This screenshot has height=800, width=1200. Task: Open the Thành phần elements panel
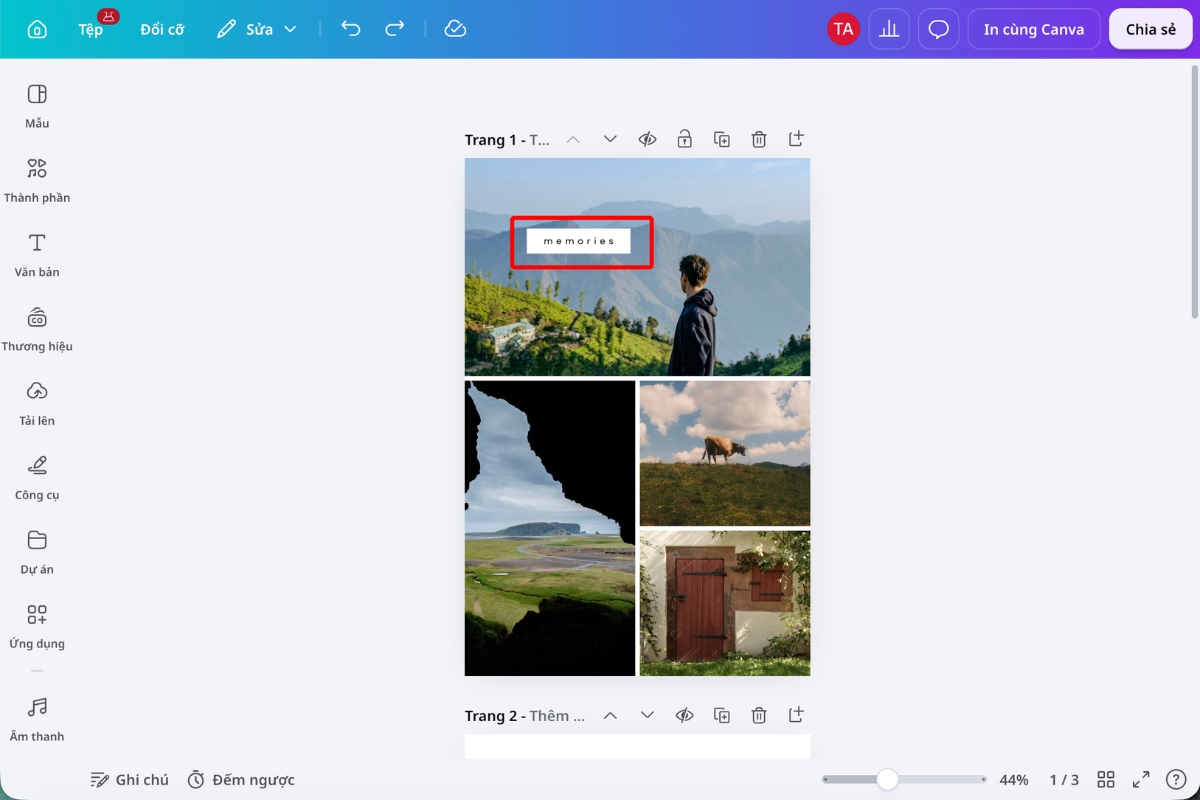pos(37,180)
